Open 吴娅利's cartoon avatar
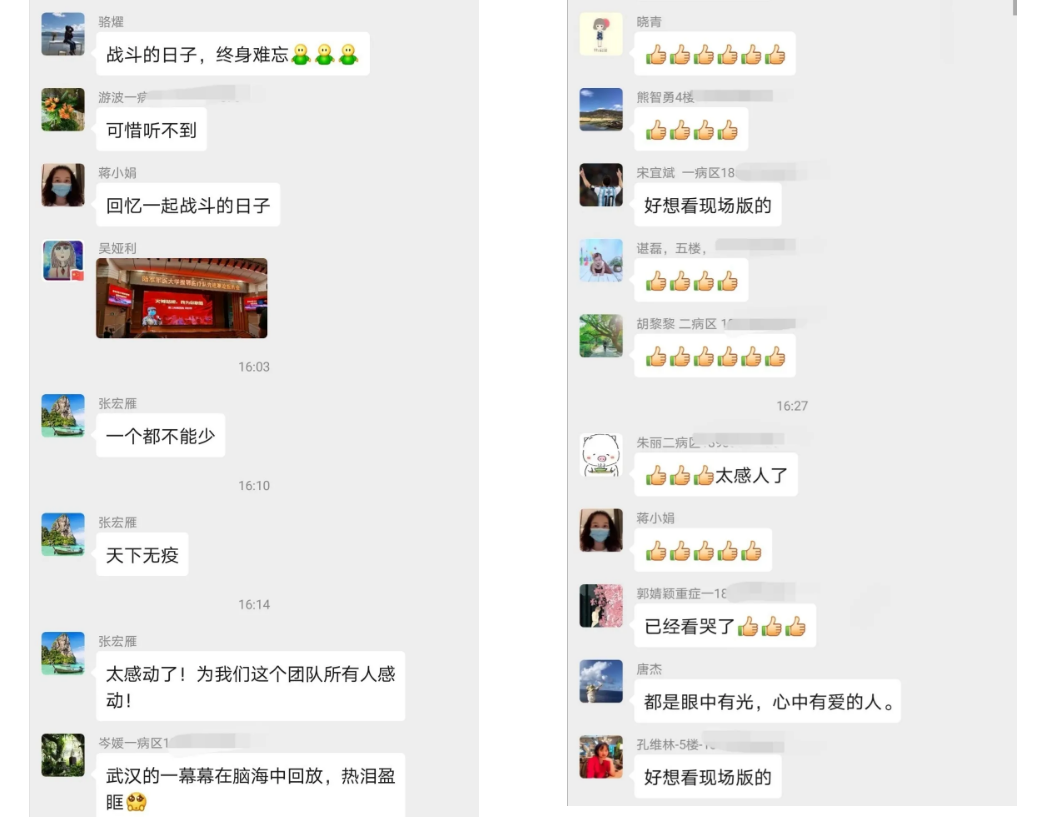The image size is (1045, 818). point(63,260)
